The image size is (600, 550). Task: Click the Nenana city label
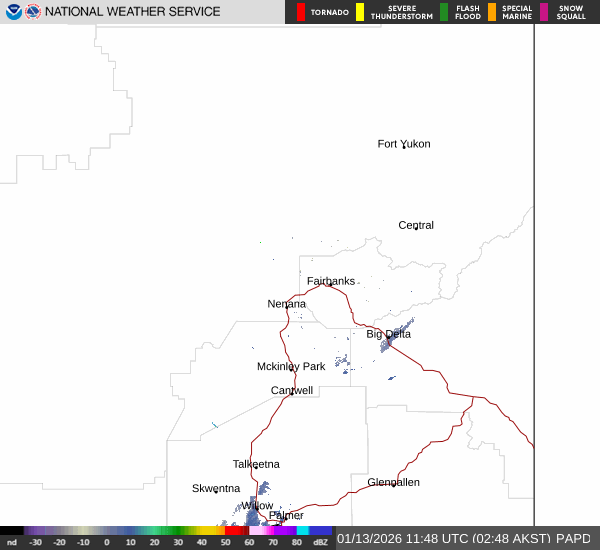click(287, 304)
